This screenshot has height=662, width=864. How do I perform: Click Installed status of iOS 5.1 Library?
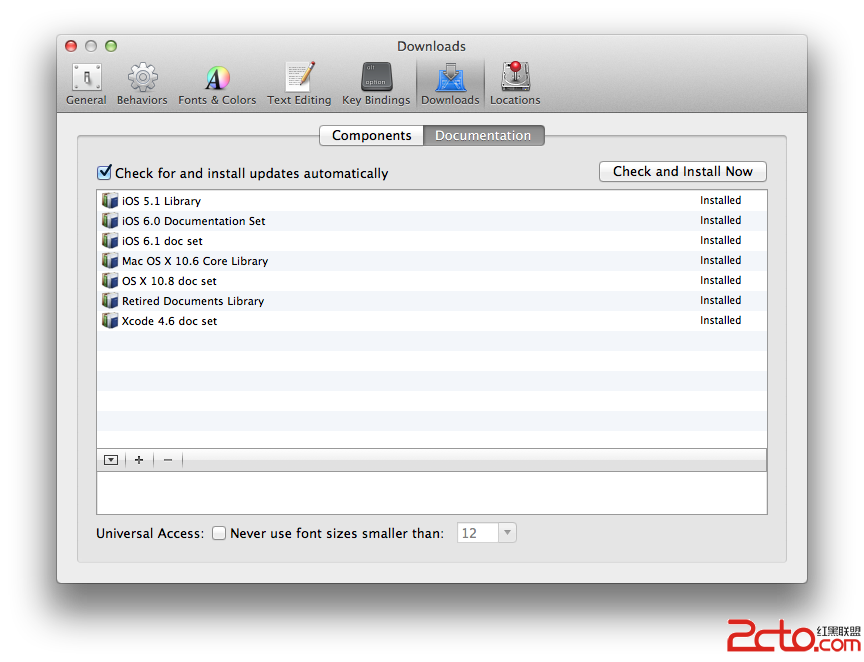(x=720, y=200)
